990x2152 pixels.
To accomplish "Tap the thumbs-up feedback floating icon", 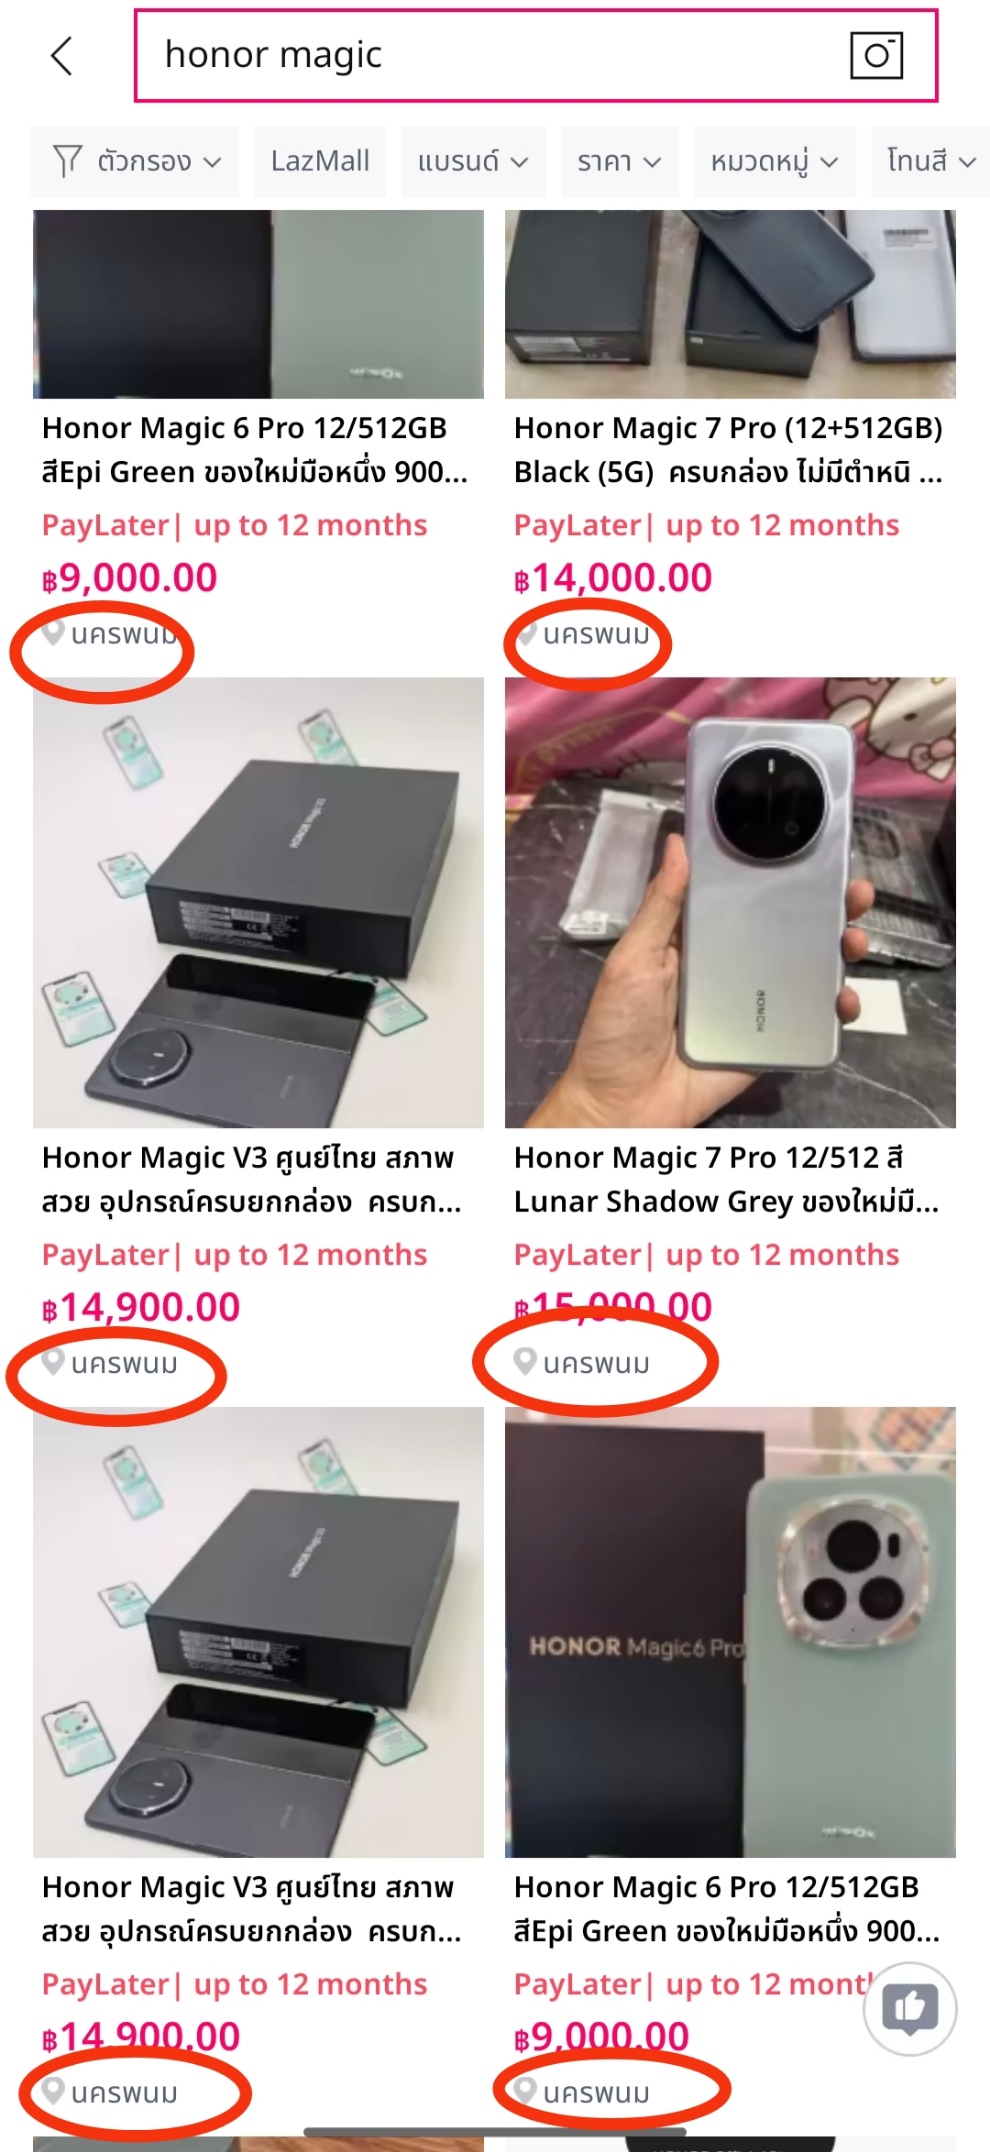I will pyautogui.click(x=910, y=2007).
